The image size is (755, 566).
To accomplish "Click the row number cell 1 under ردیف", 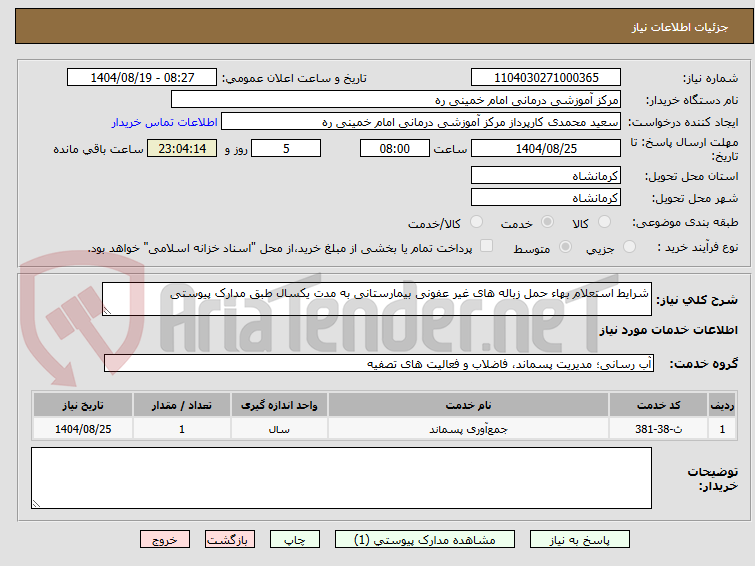I will coord(722,429).
